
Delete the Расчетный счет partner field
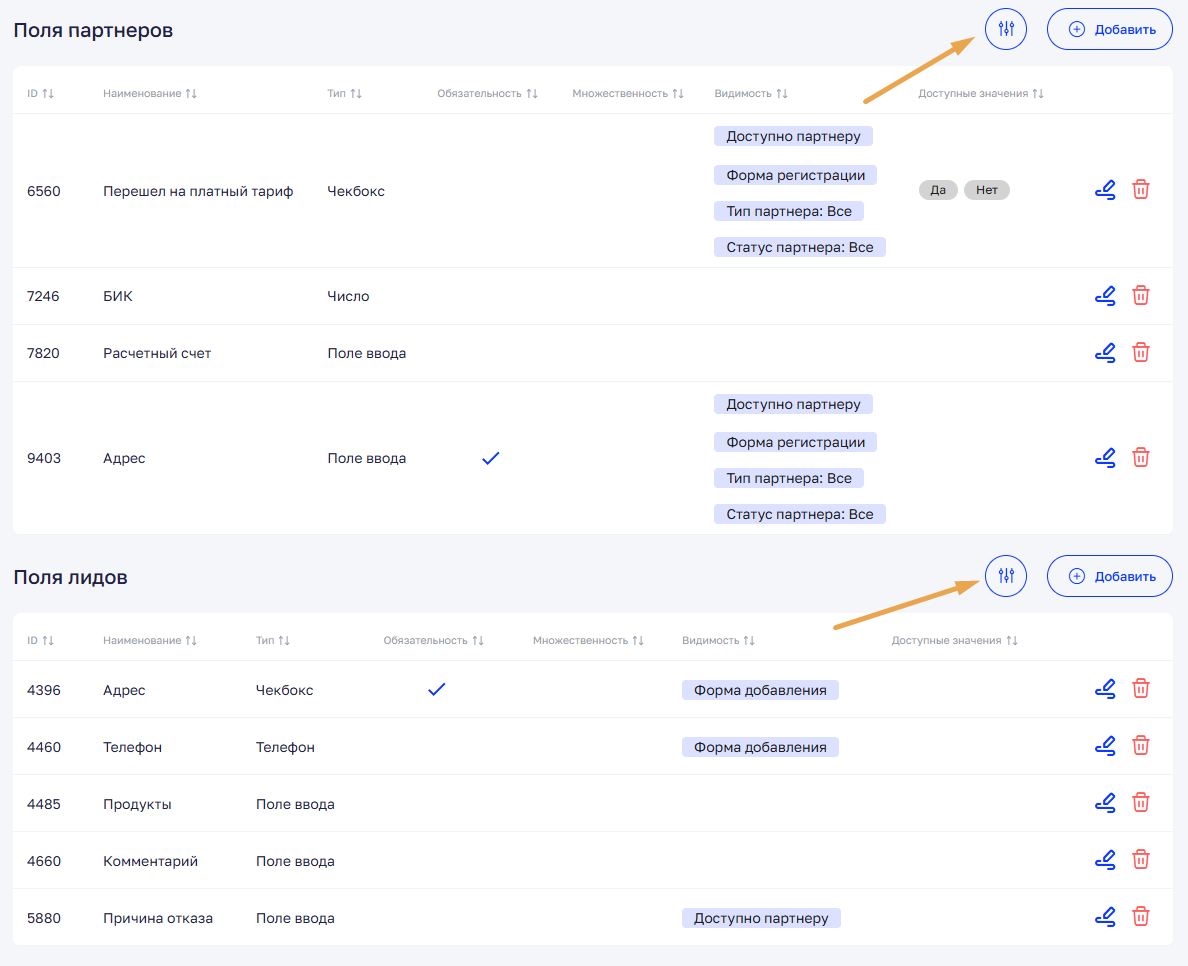point(1140,353)
